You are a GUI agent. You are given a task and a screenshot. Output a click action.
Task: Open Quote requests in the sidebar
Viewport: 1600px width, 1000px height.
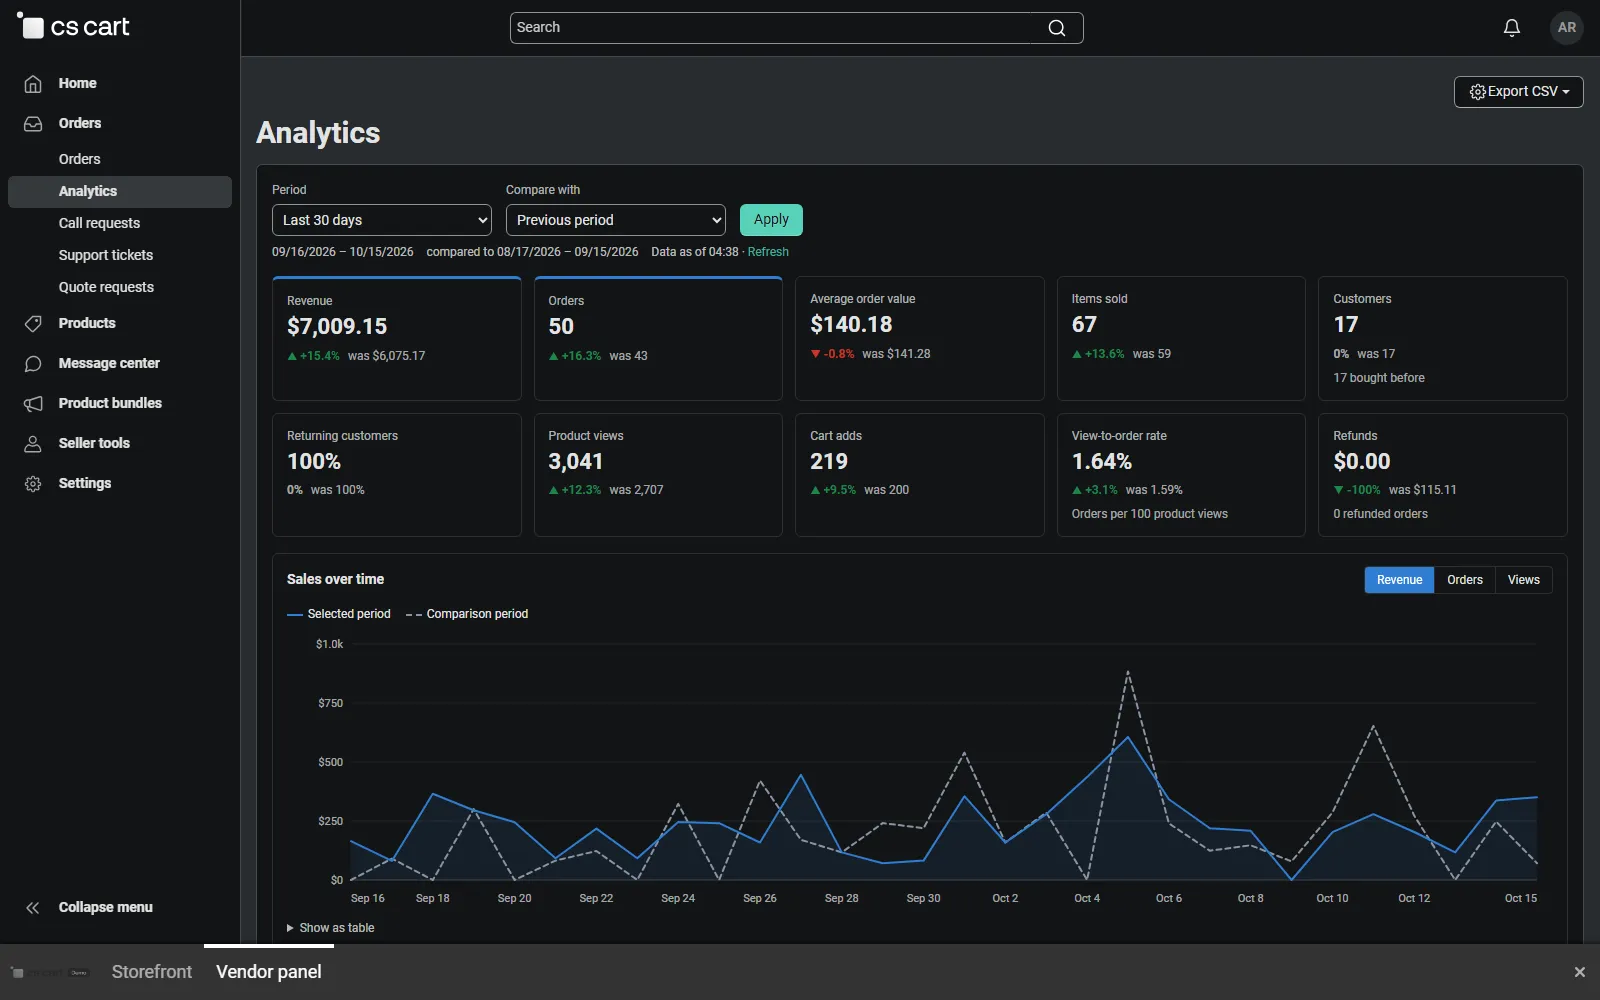point(106,287)
